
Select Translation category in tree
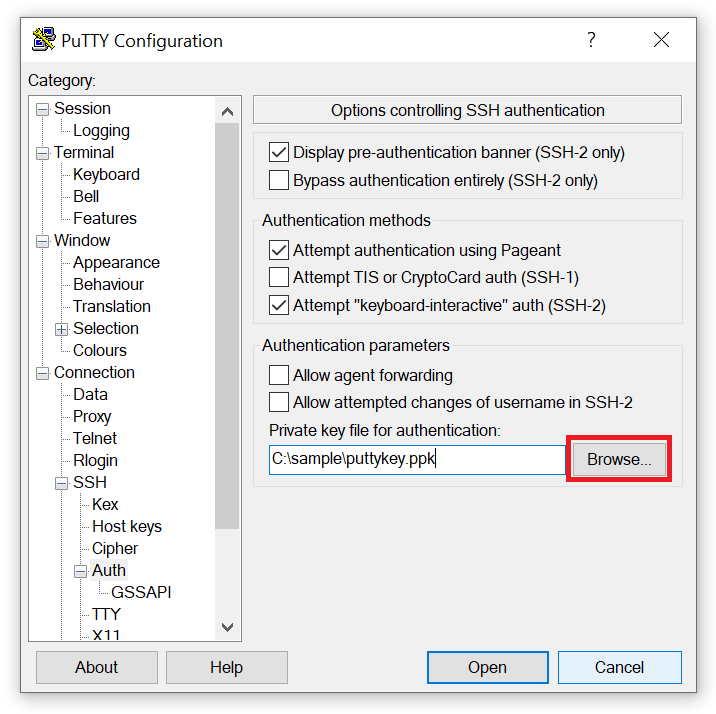tap(112, 306)
